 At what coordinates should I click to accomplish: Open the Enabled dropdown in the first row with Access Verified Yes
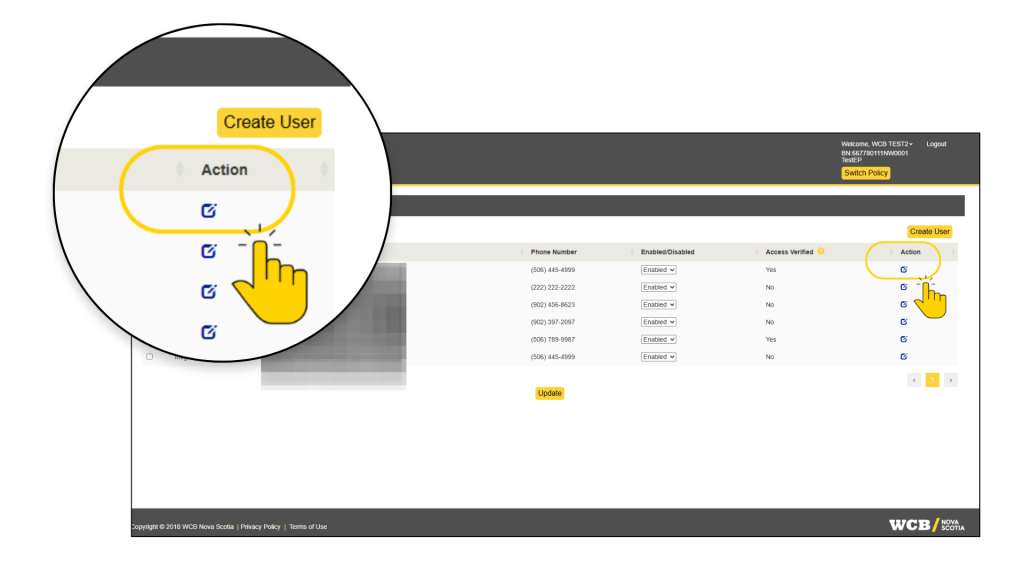658,270
